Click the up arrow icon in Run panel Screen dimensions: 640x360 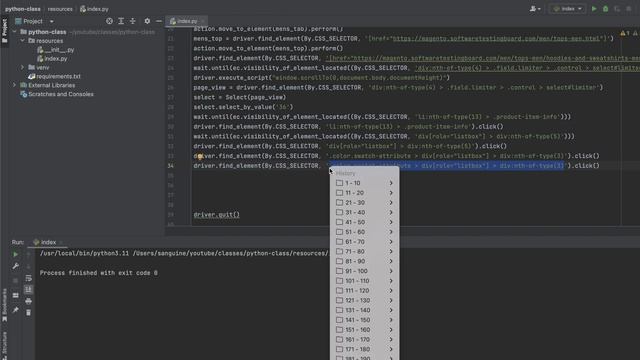point(29,254)
